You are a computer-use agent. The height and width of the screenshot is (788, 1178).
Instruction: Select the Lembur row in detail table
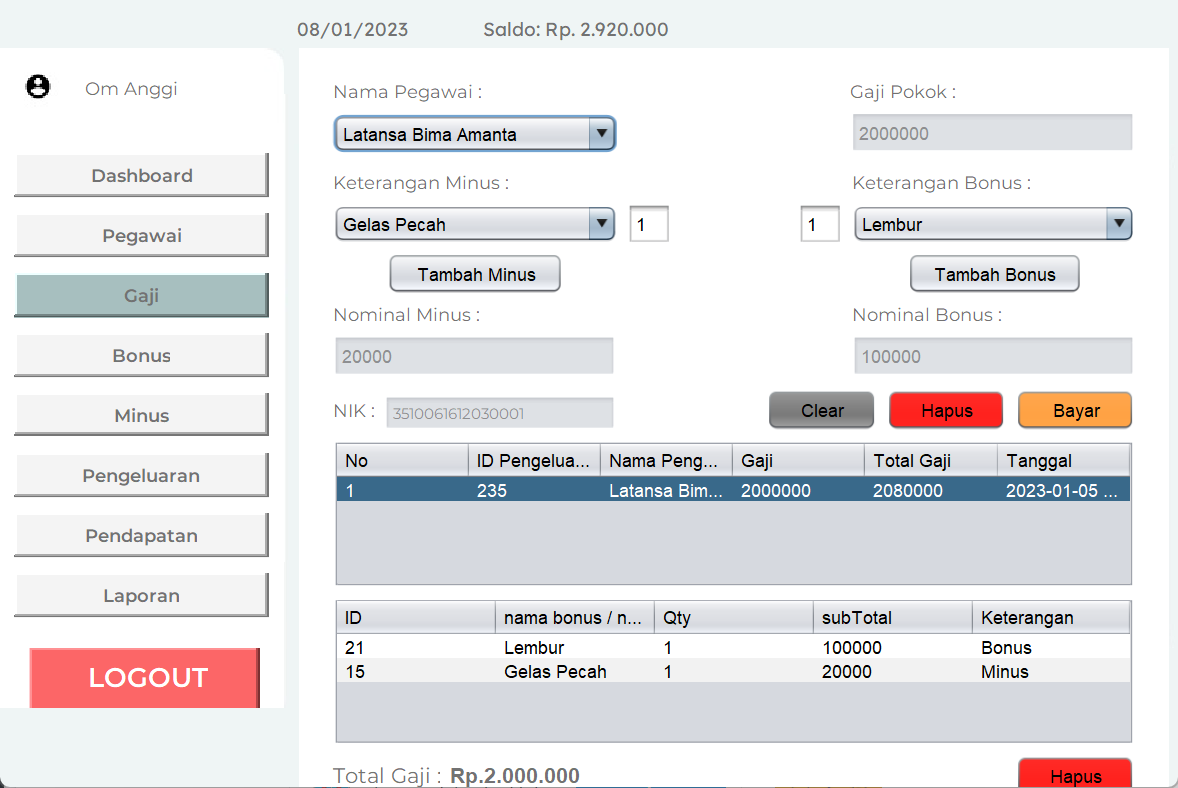click(732, 648)
